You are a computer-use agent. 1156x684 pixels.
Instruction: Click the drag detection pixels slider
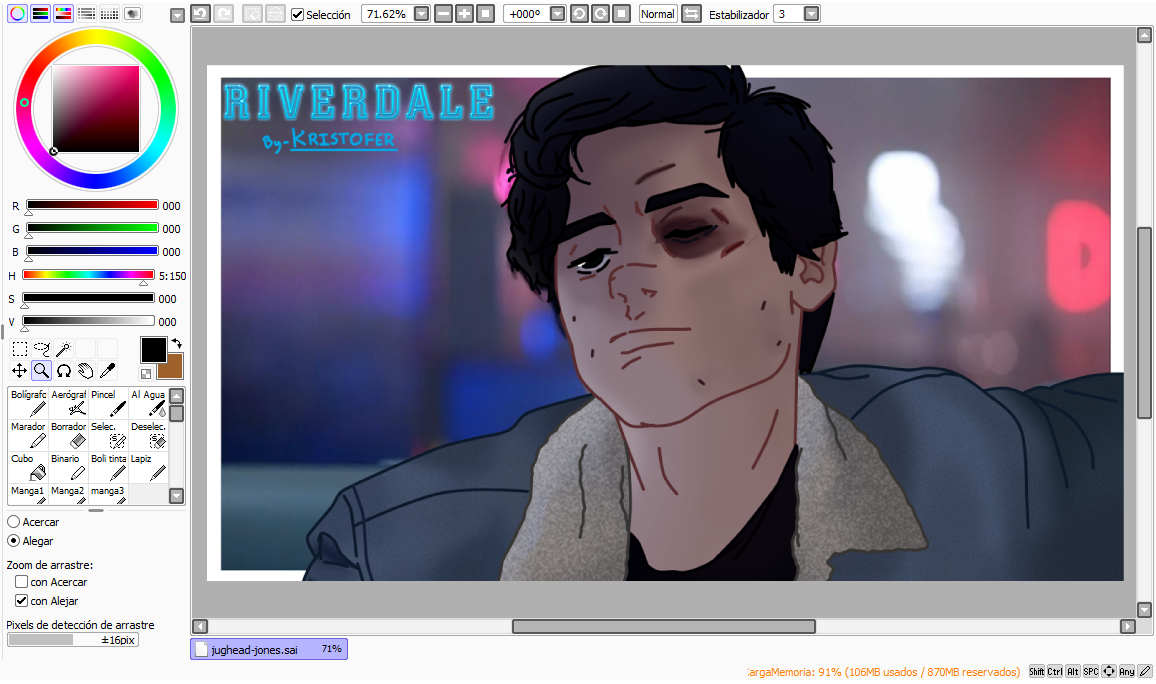point(72,640)
